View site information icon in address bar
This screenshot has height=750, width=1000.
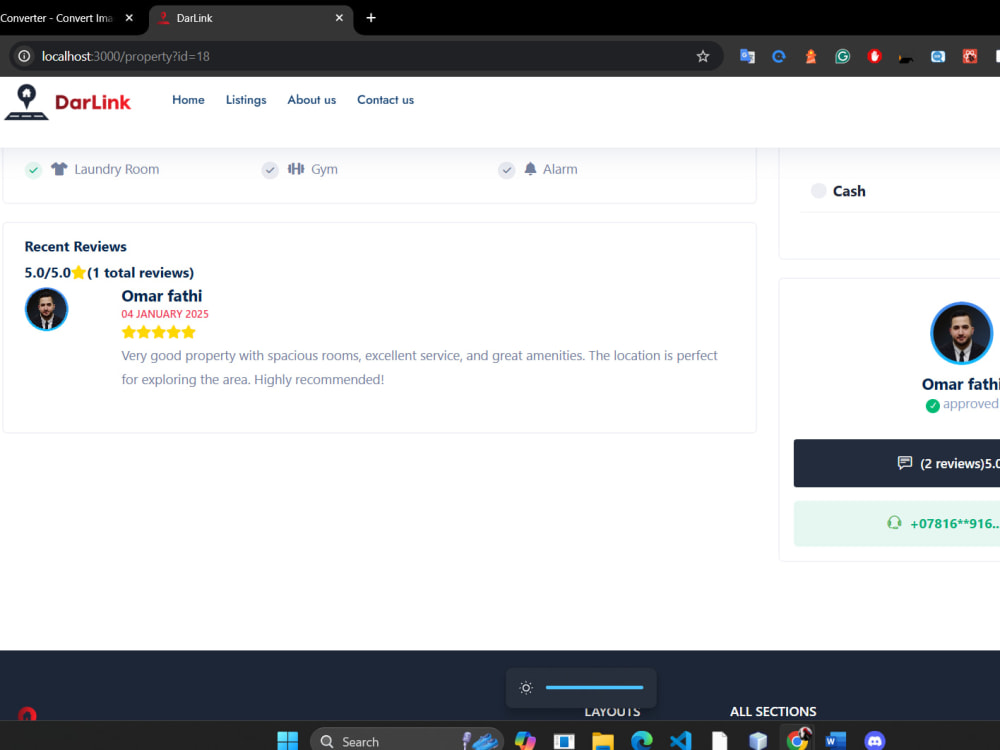point(24,56)
